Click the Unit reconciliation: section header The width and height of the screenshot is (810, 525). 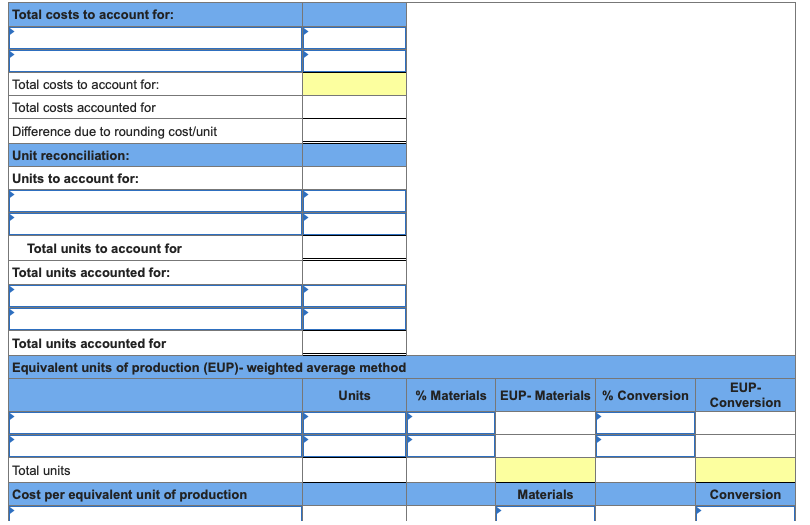tap(71, 156)
